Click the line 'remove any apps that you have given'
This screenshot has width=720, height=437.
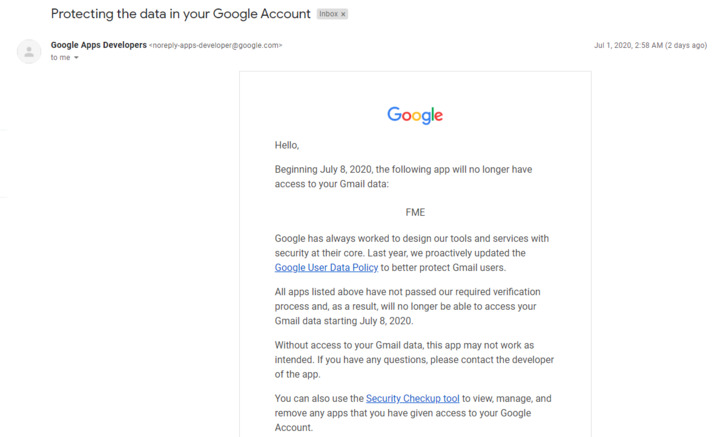(x=403, y=413)
